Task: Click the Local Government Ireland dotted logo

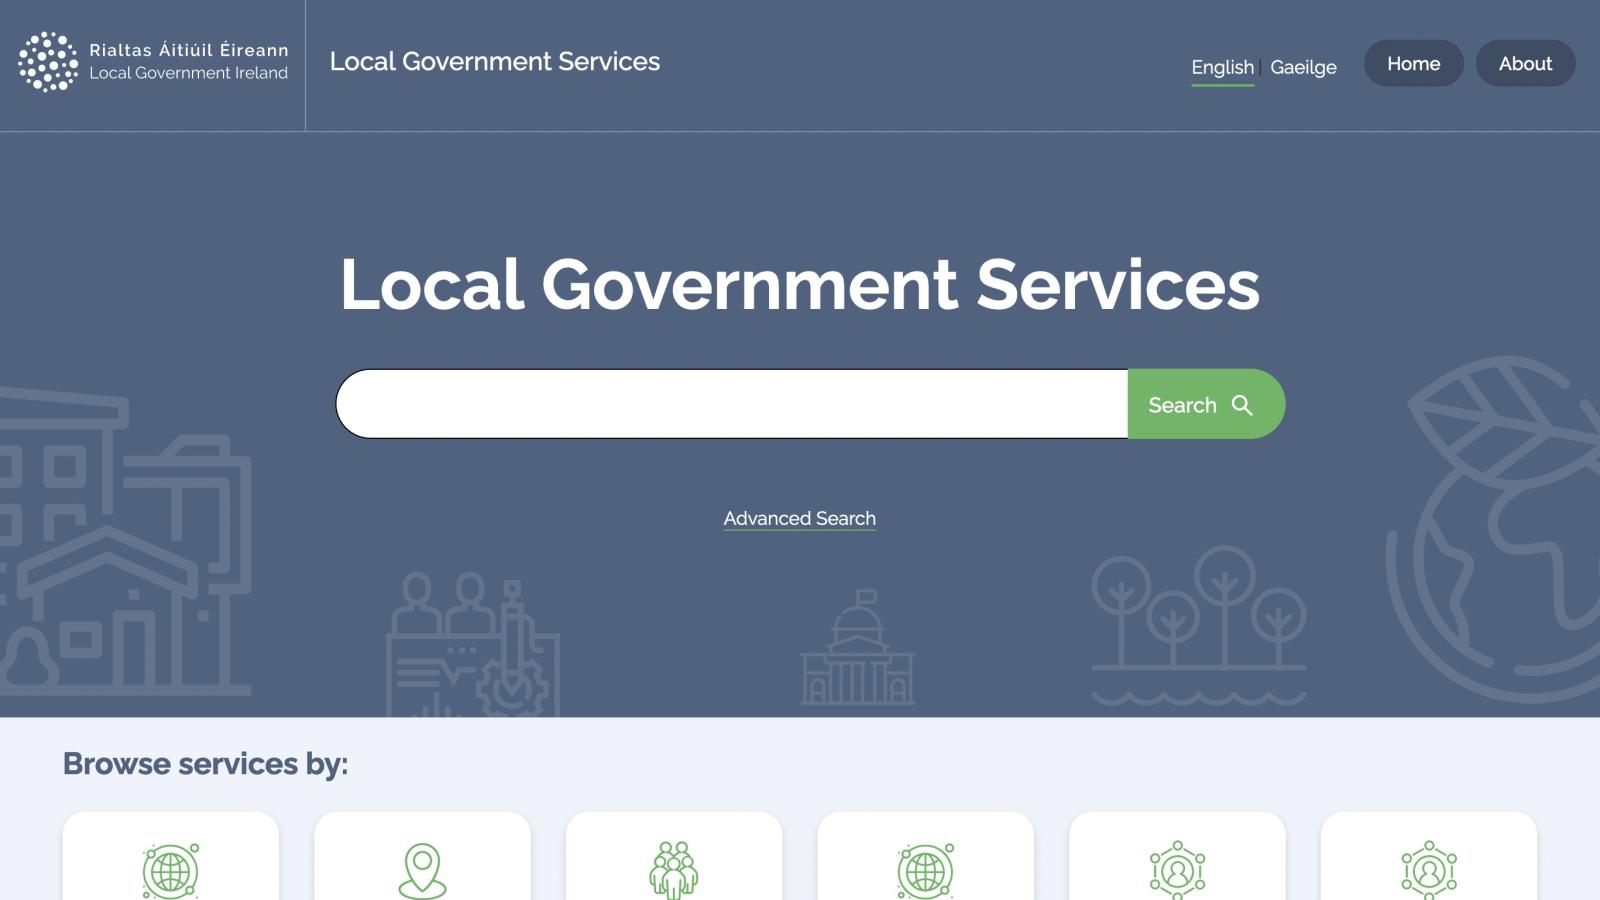Action: (48, 62)
